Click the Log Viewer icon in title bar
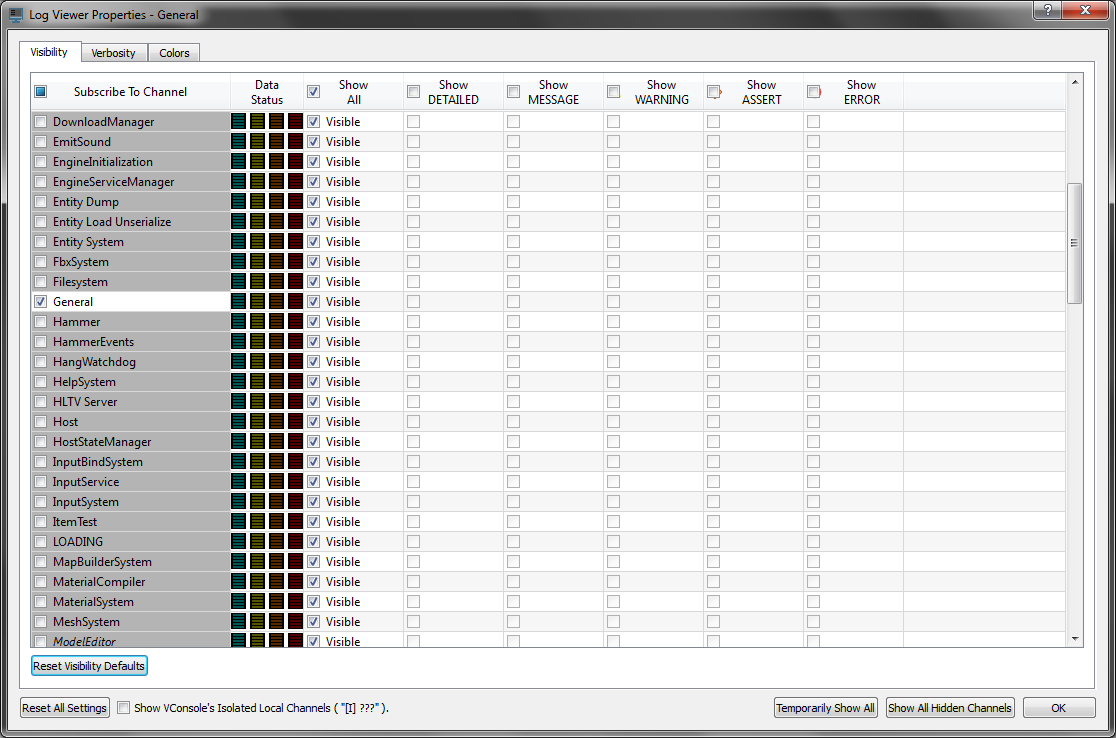This screenshot has height=738, width=1116. (16, 14)
